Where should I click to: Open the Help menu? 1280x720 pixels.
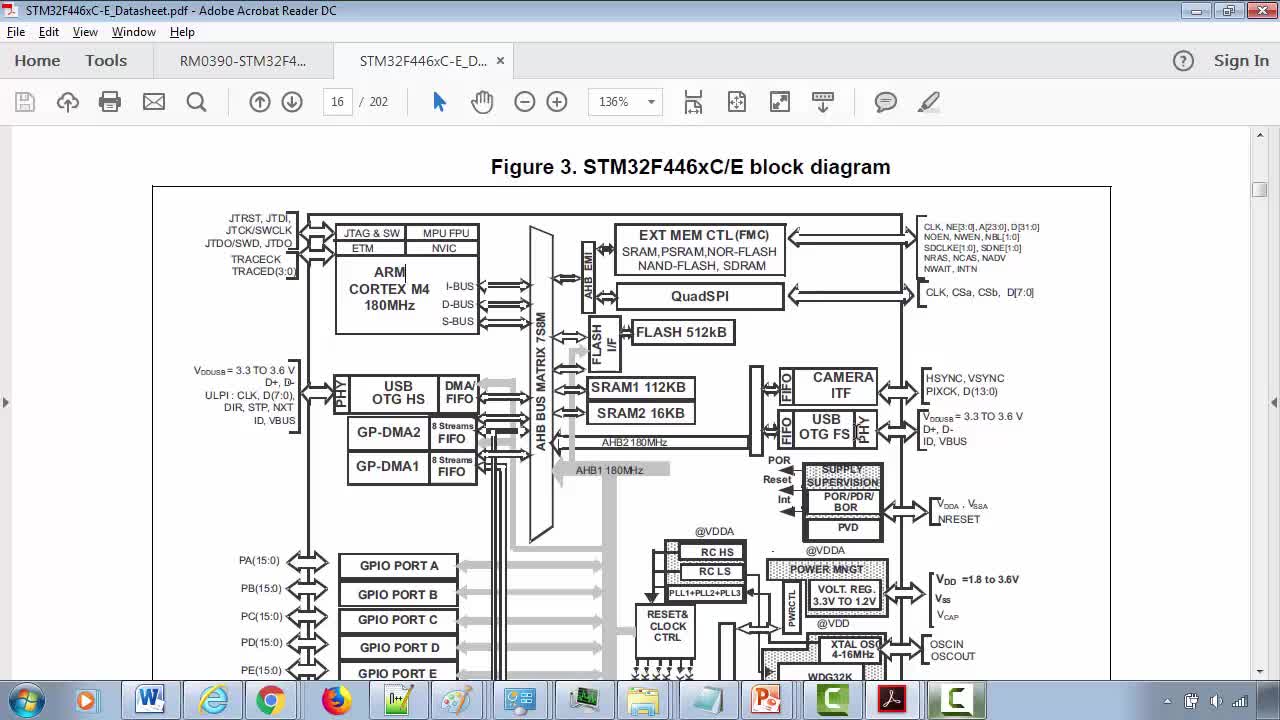182,32
